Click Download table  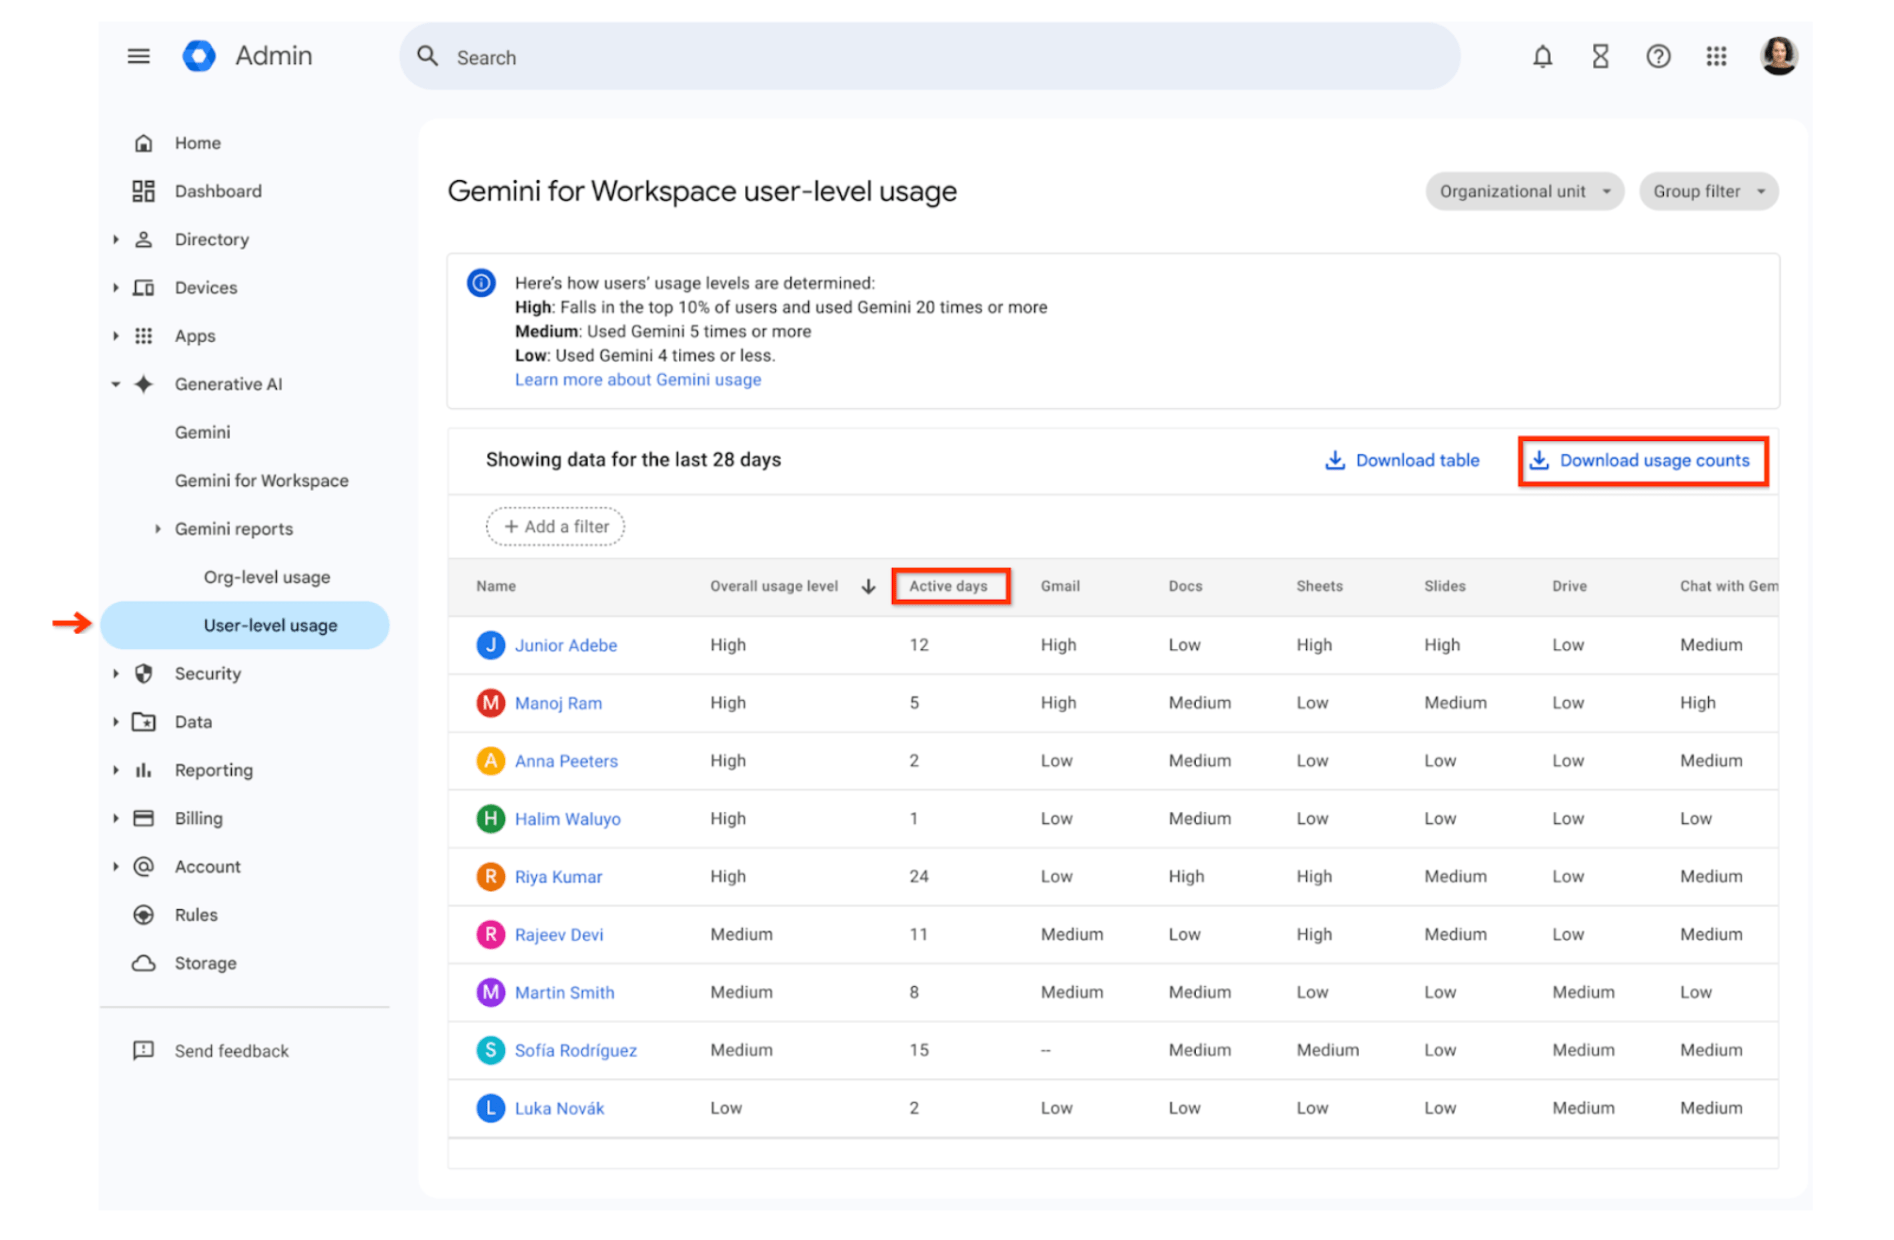pyautogui.click(x=1401, y=460)
